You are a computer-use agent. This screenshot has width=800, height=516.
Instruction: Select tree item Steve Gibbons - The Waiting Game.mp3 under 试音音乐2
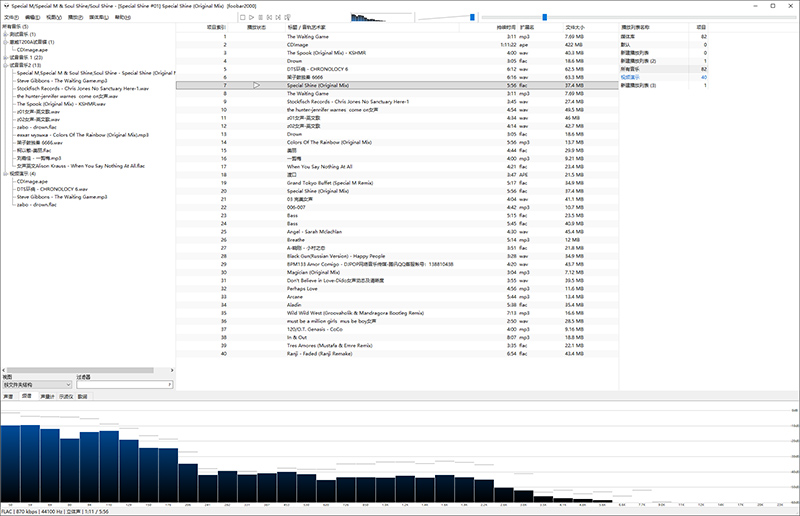pos(62,81)
